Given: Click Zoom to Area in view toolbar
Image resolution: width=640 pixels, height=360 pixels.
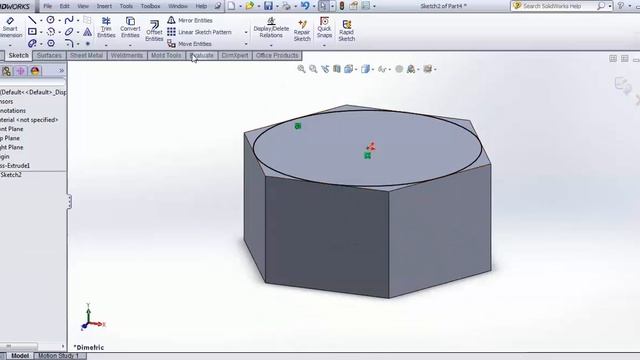Looking at the screenshot, I should [x=313, y=69].
